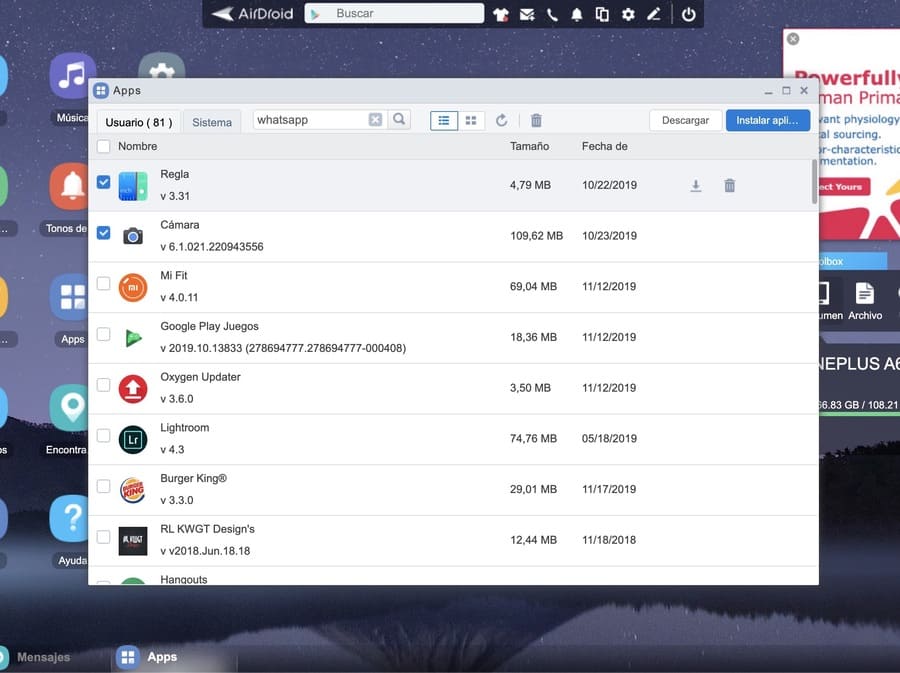Viewport: 900px width, 673px height.
Task: Open notifications bell in top bar
Action: pos(577,14)
